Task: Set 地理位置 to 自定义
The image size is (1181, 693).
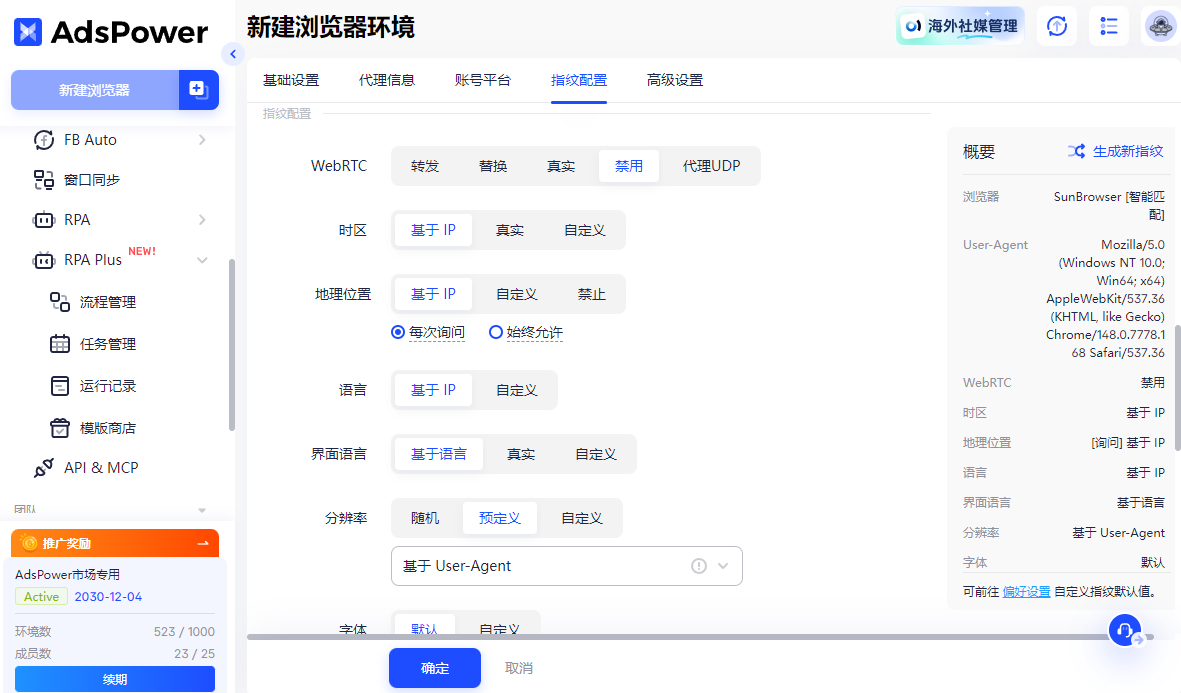Action: click(x=517, y=294)
